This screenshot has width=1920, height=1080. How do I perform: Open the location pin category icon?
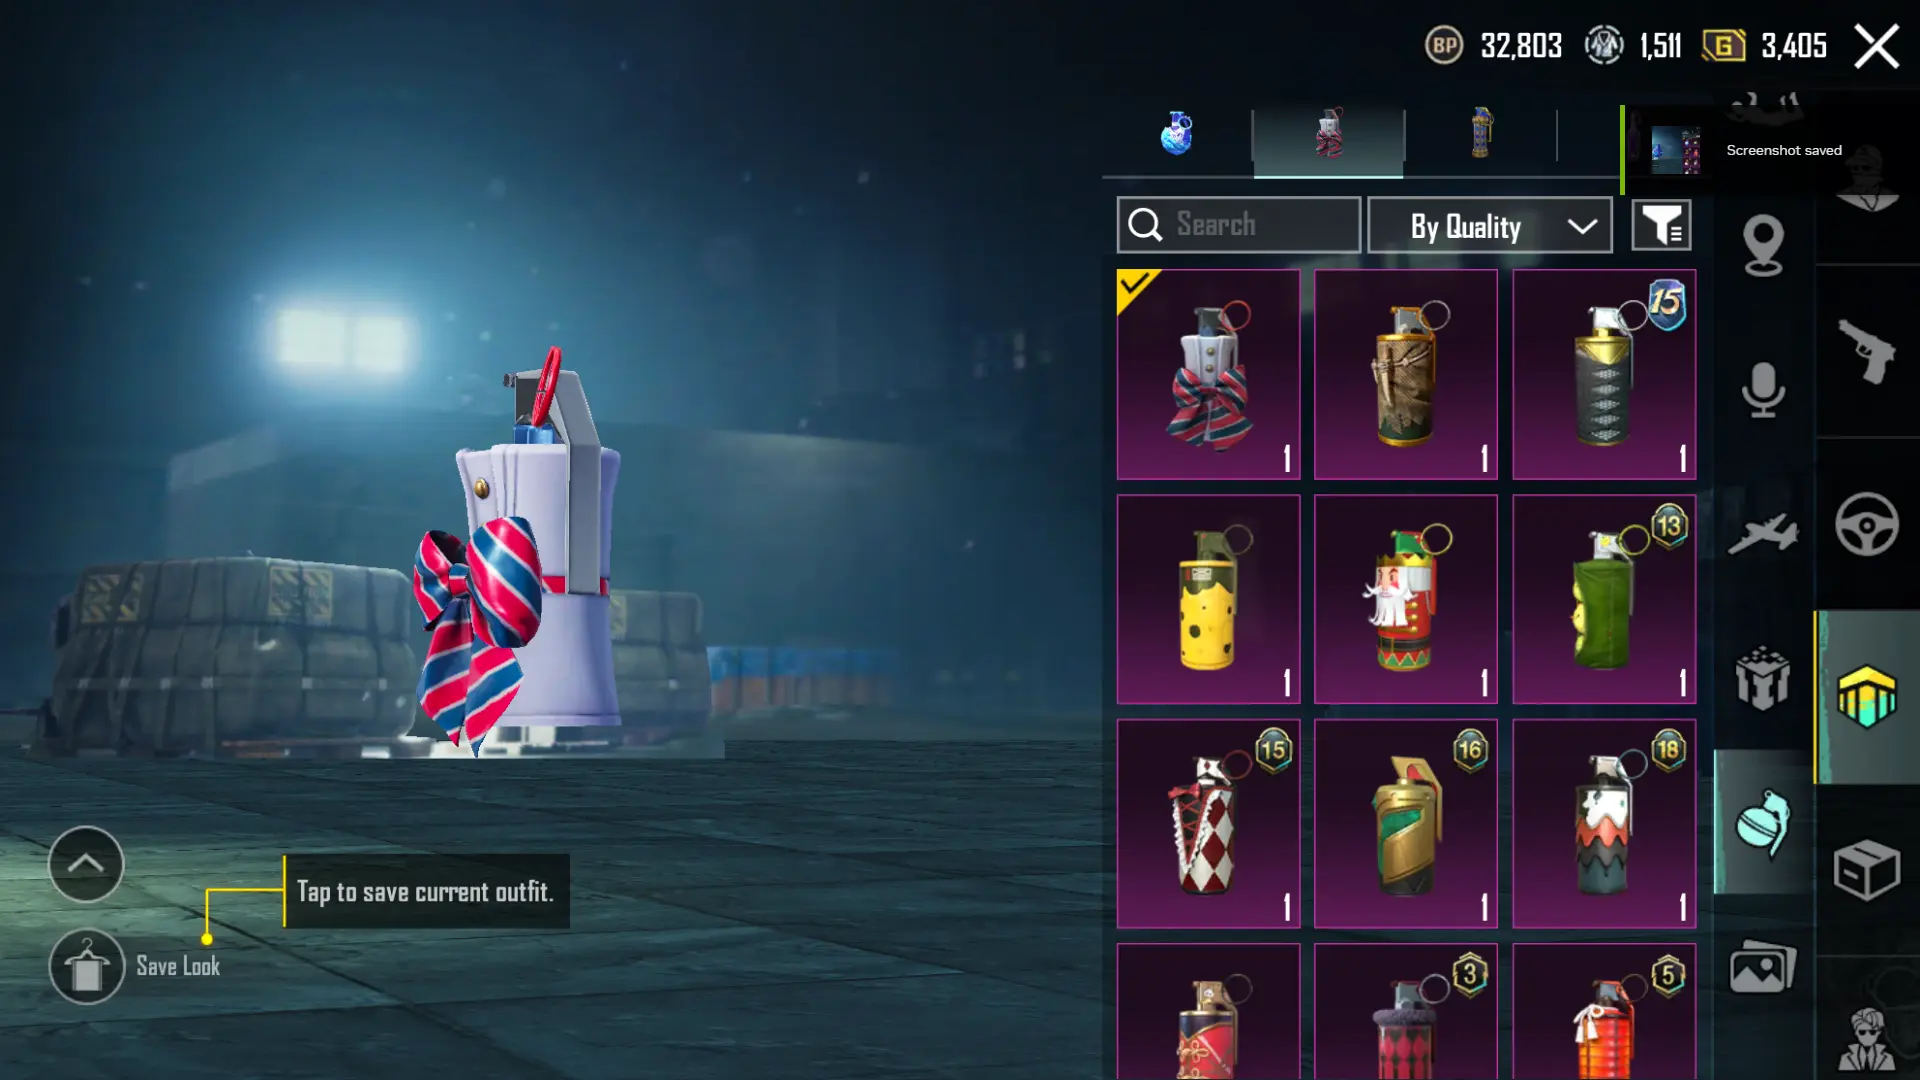click(1763, 245)
